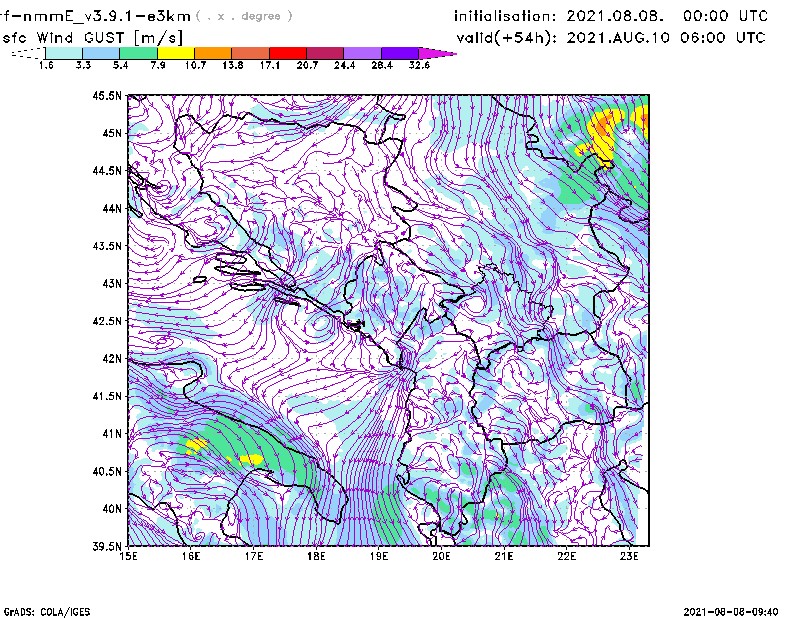Viewport: 800px width, 618px height.
Task: Click the 21E longitude label
Action: point(504,556)
